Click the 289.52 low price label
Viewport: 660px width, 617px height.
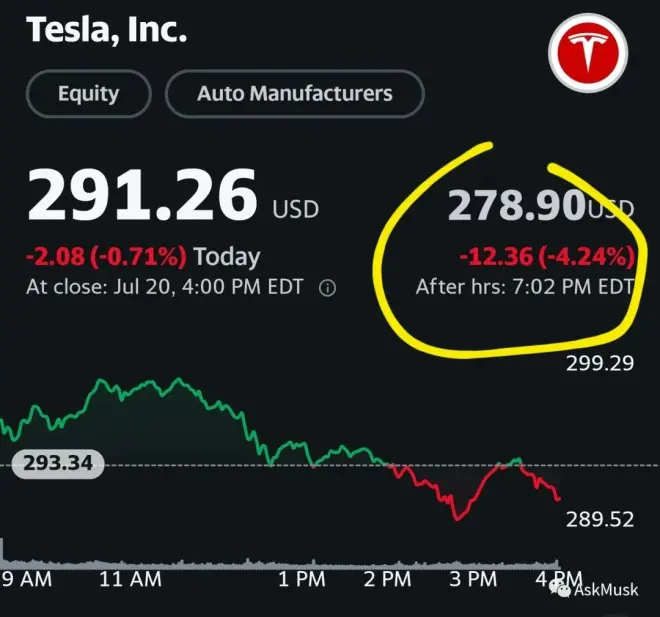600,520
